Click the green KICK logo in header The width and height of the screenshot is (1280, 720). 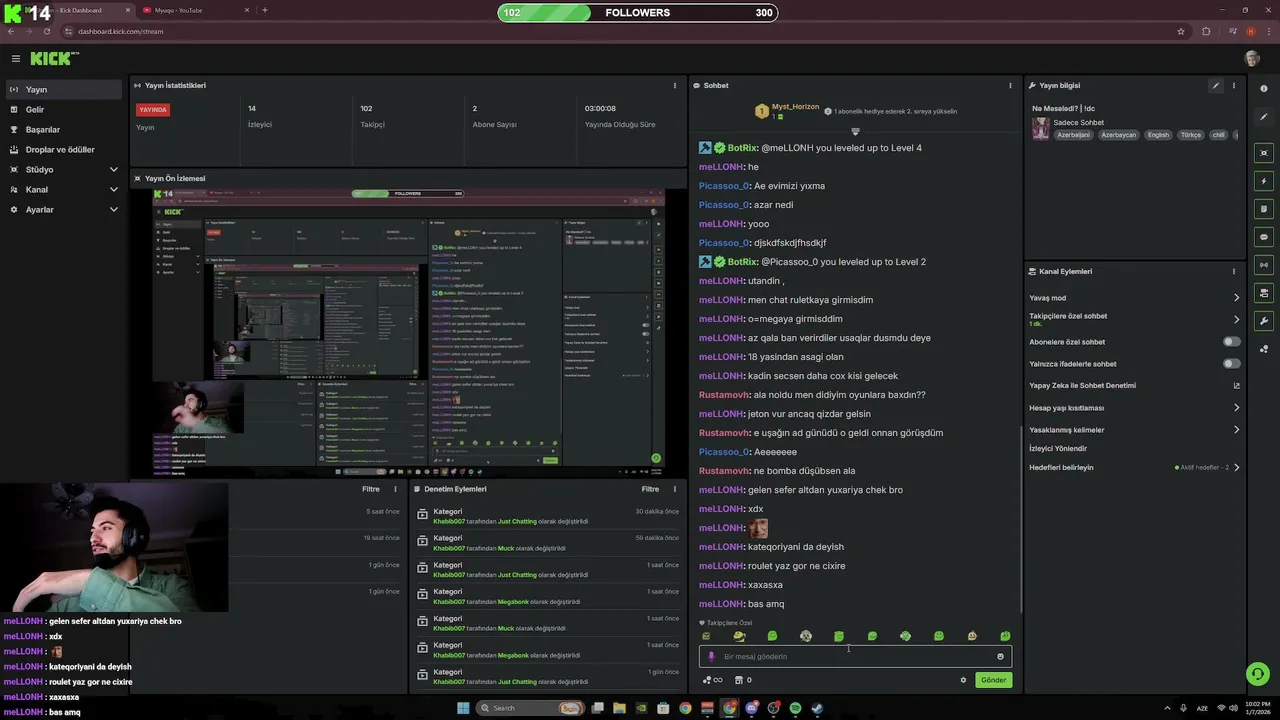54,59
